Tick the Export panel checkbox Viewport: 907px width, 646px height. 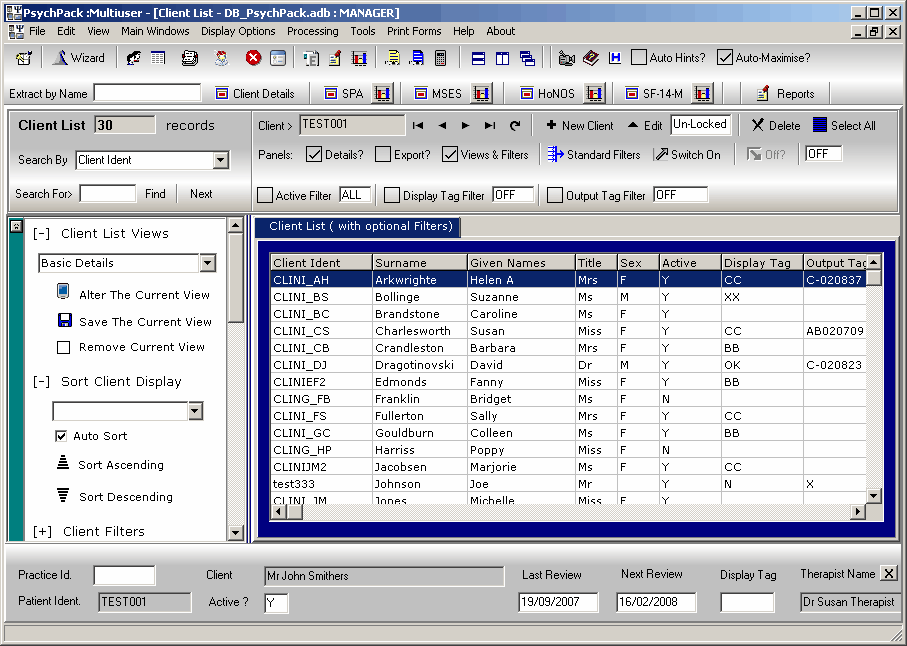pyautogui.click(x=383, y=155)
